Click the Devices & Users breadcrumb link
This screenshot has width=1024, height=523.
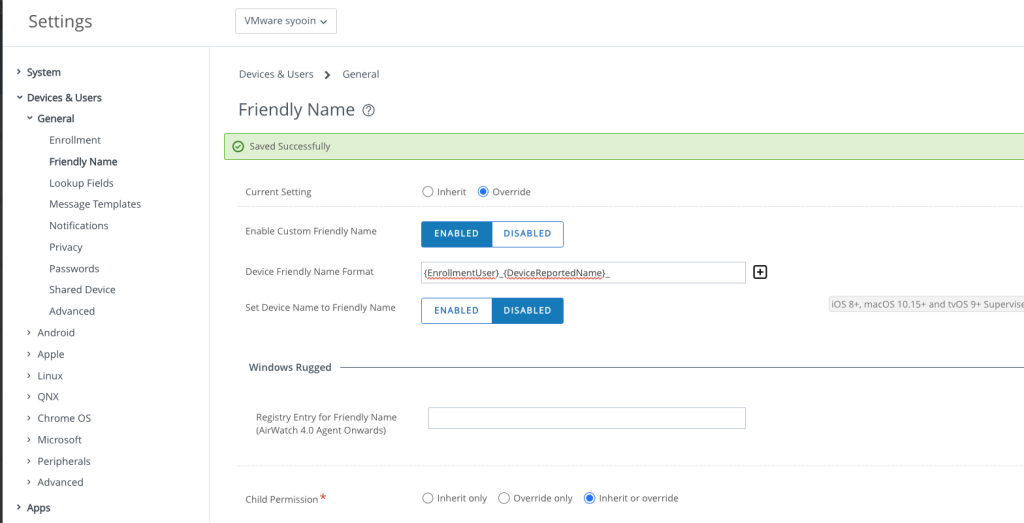(276, 74)
